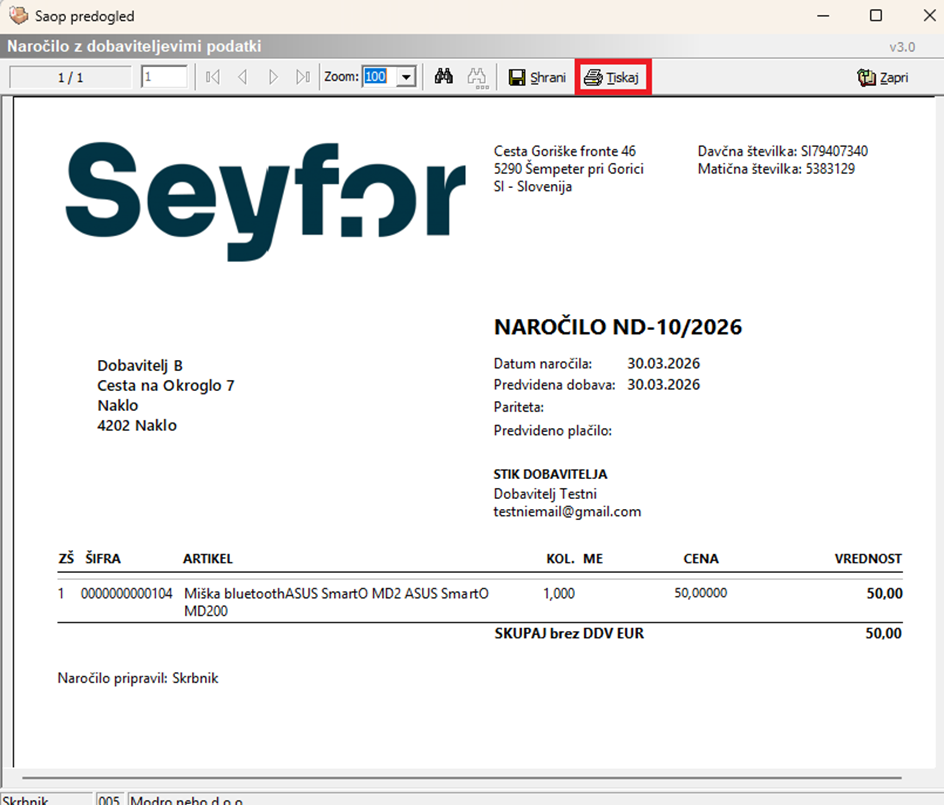Save the preview with Shrani
Screen dimensions: 944x805
tap(537, 77)
